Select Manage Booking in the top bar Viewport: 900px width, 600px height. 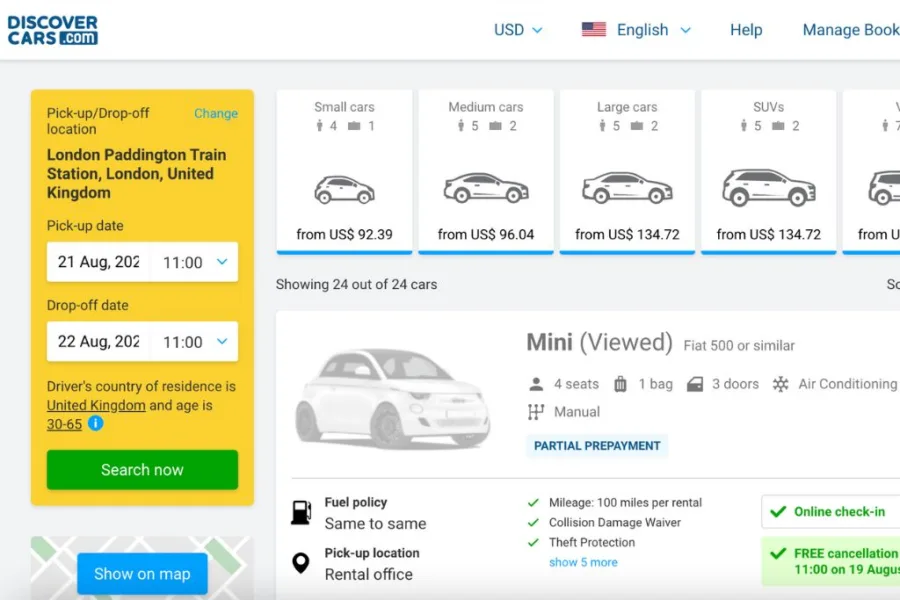pyautogui.click(x=851, y=30)
